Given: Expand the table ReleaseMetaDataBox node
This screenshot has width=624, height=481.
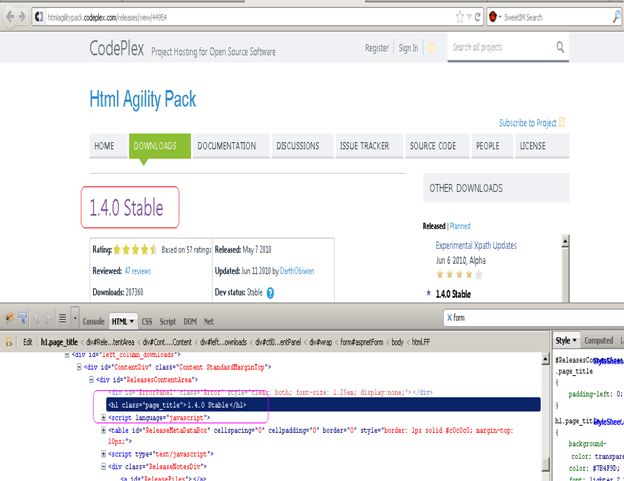Looking at the screenshot, I should (x=103, y=430).
